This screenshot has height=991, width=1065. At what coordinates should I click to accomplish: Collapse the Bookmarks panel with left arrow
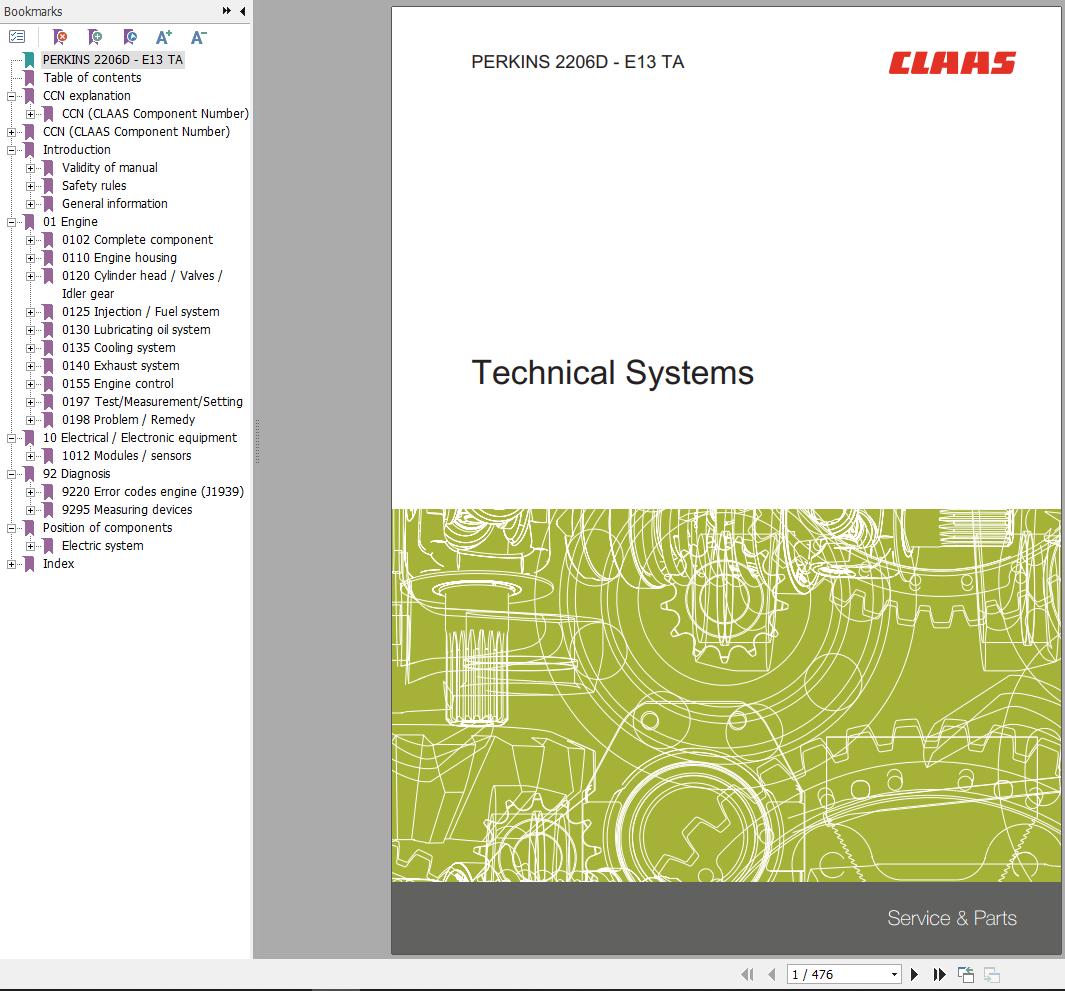[243, 11]
